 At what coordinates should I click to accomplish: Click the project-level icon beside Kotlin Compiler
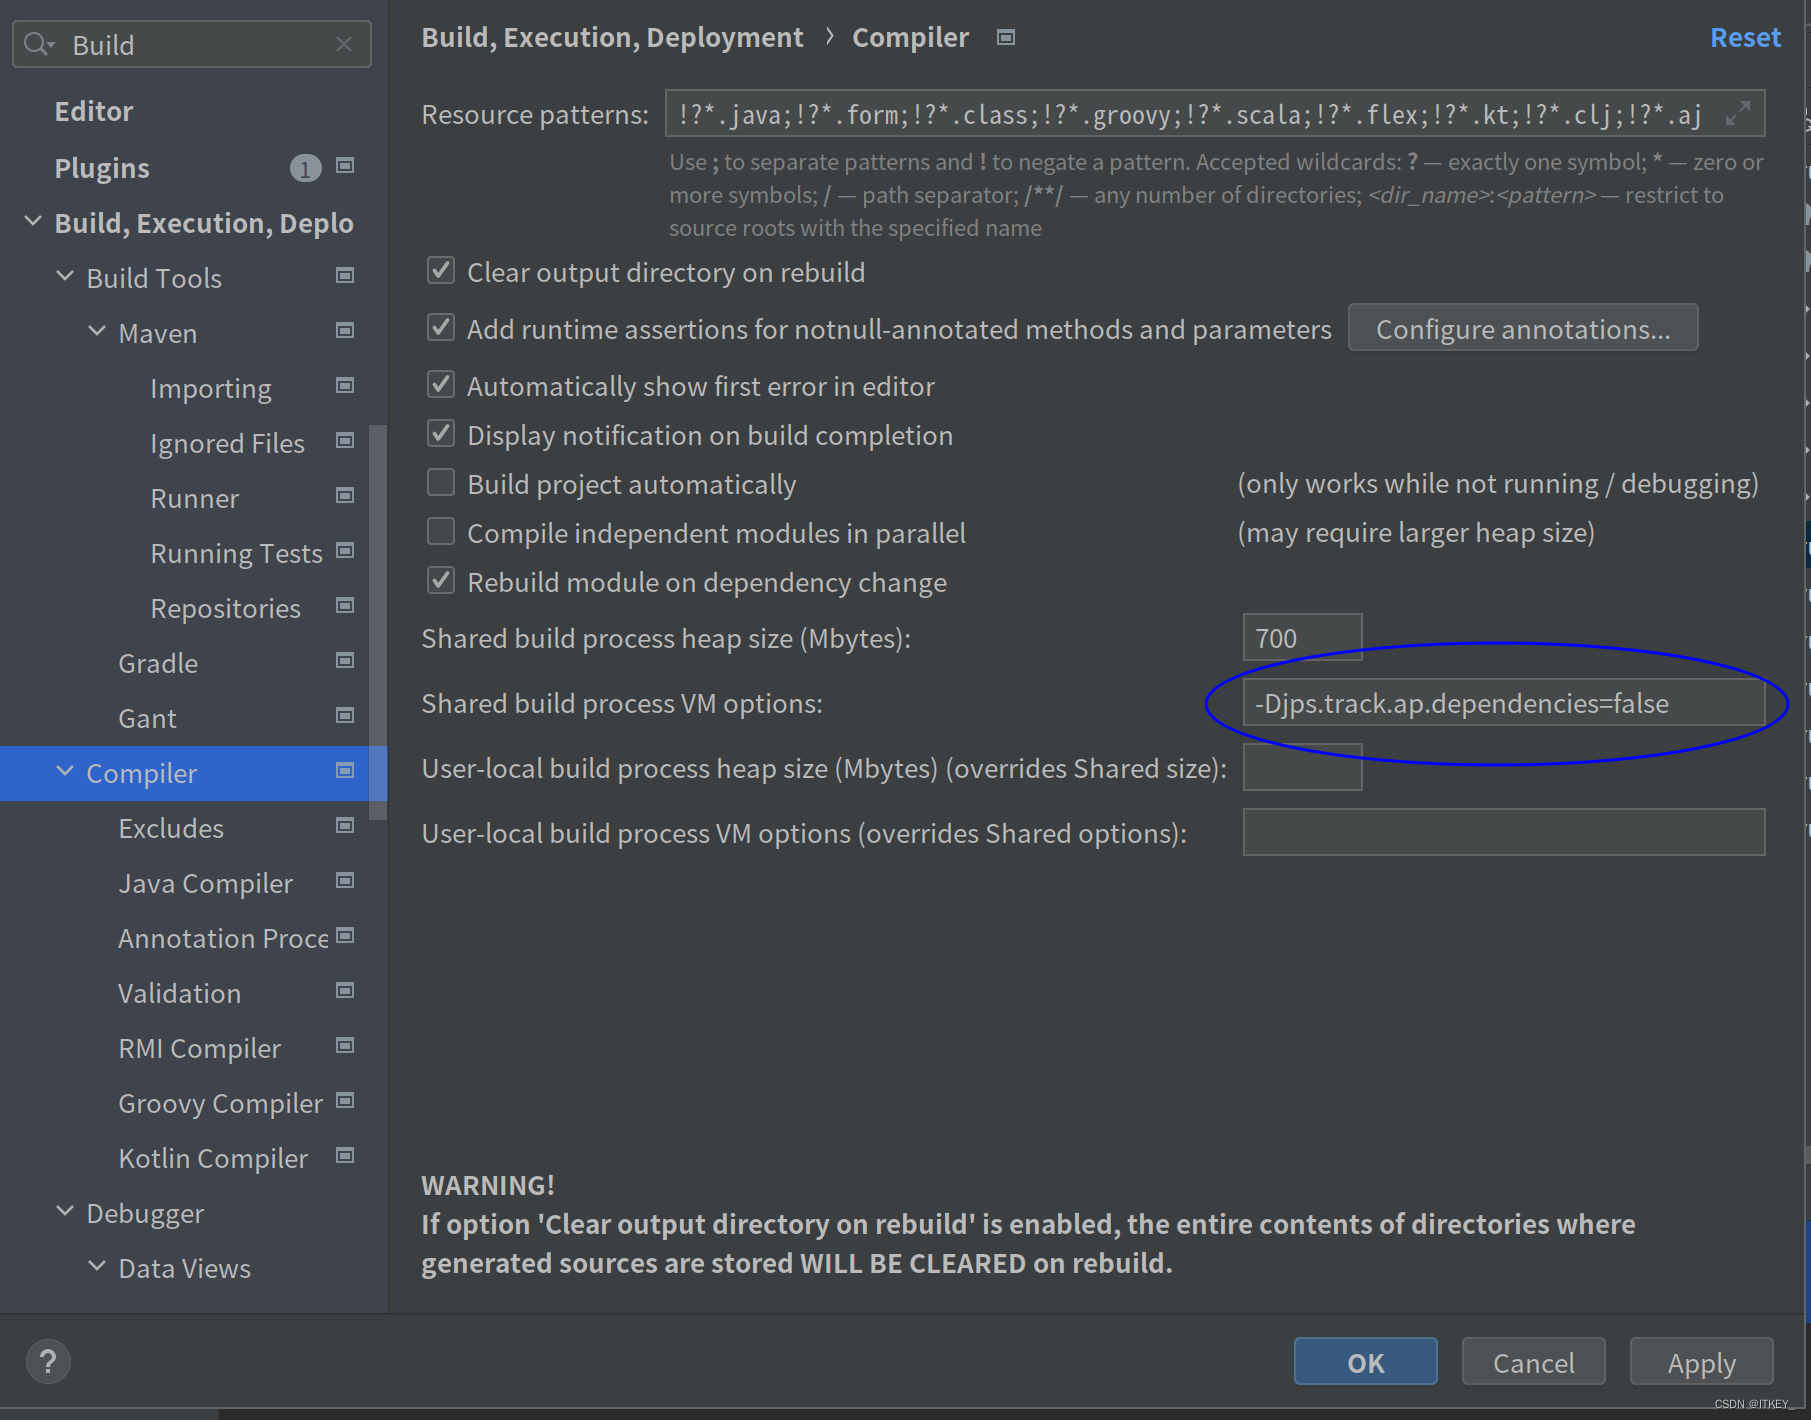[345, 1156]
